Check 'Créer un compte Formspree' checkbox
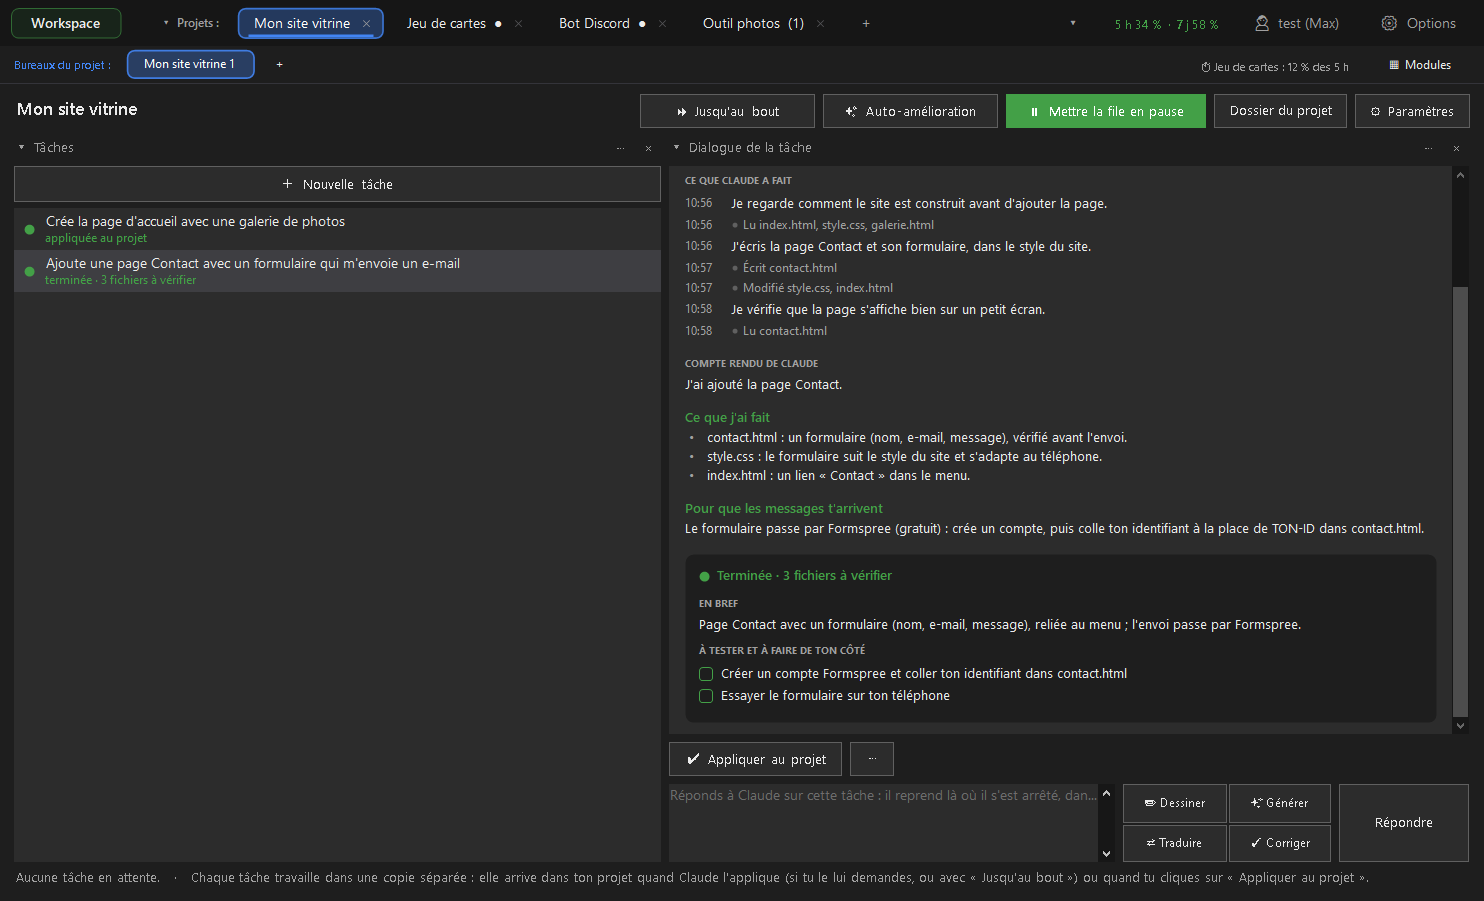 [x=706, y=674]
